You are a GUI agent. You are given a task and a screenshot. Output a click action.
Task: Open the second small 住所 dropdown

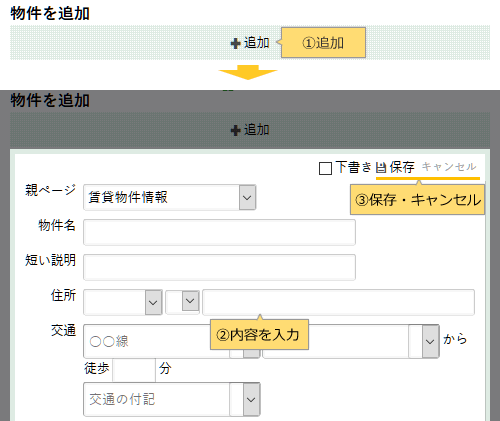pos(183,302)
